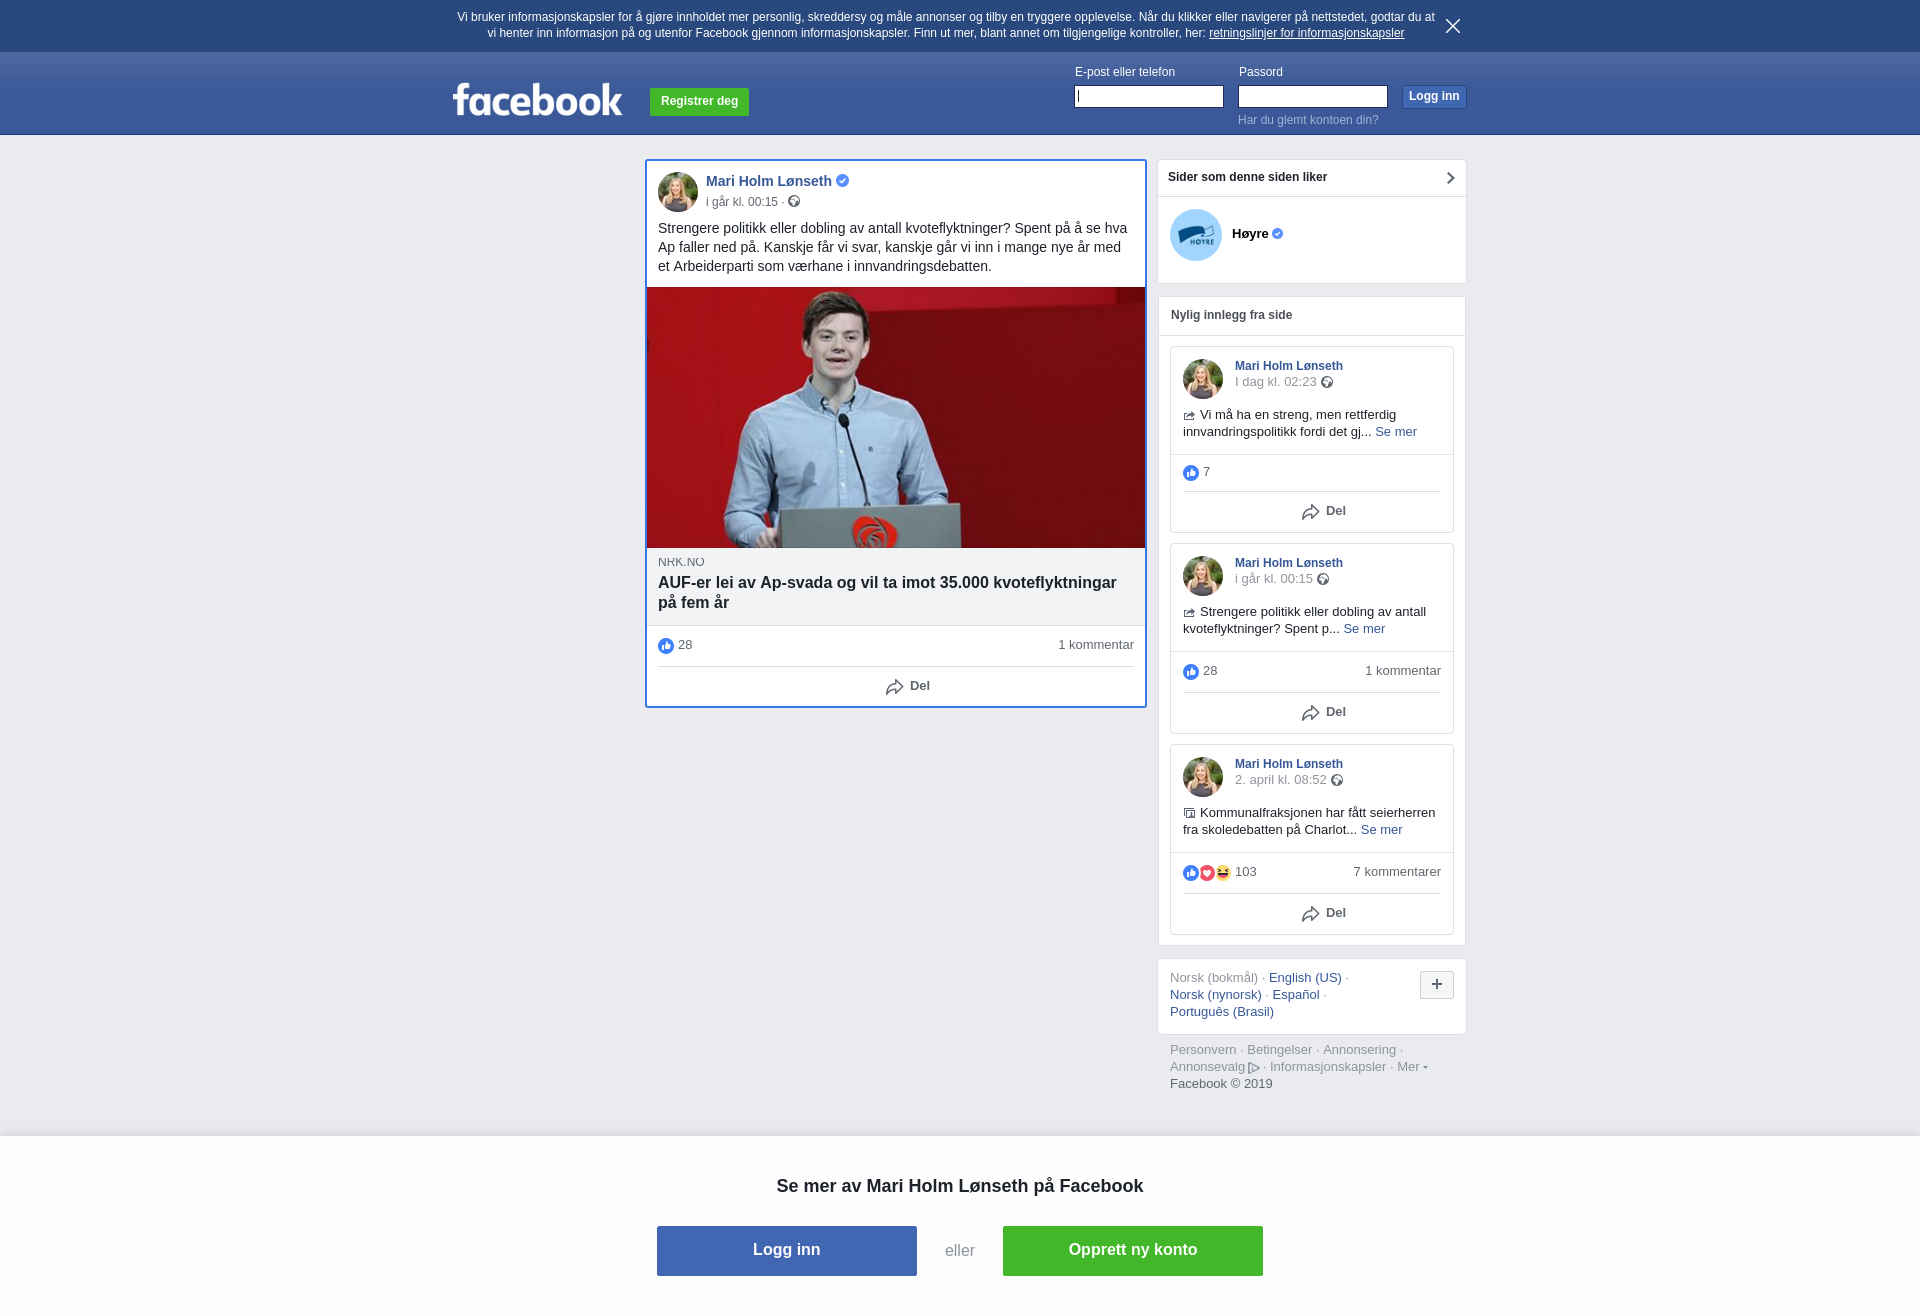Click the icon before Kommunalfraksjonen har fått

[x=1189, y=814]
